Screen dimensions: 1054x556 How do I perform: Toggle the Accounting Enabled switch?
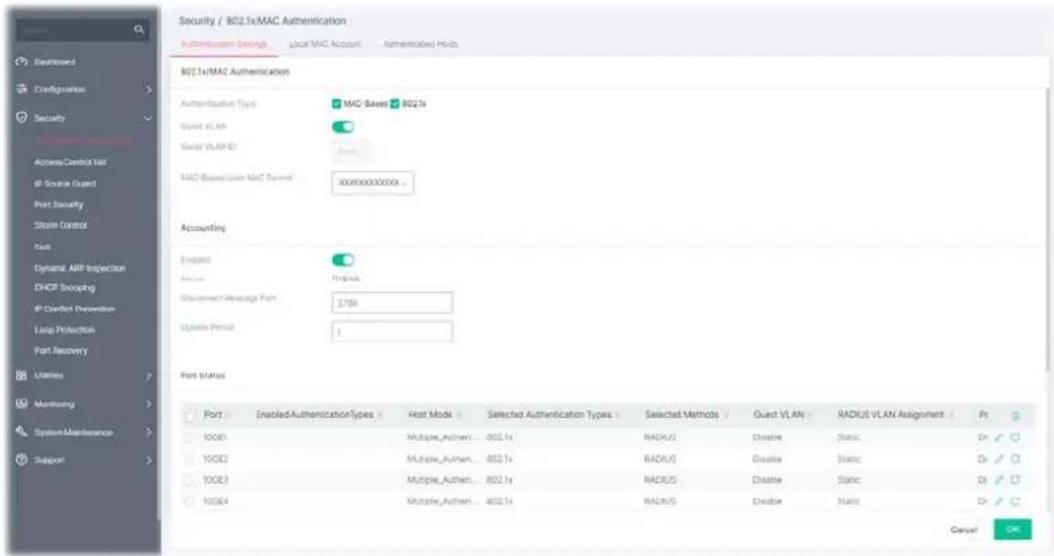tap(343, 260)
